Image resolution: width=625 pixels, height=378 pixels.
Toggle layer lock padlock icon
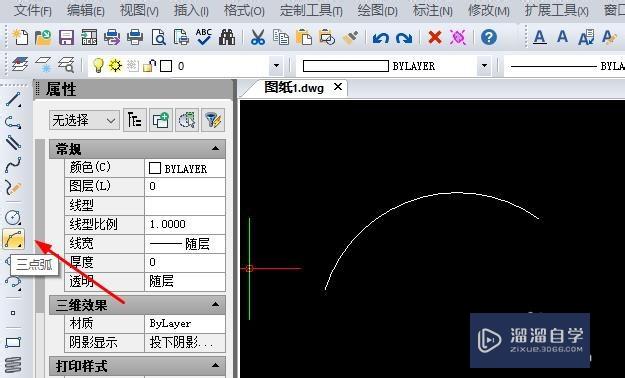pyautogui.click(x=149, y=65)
